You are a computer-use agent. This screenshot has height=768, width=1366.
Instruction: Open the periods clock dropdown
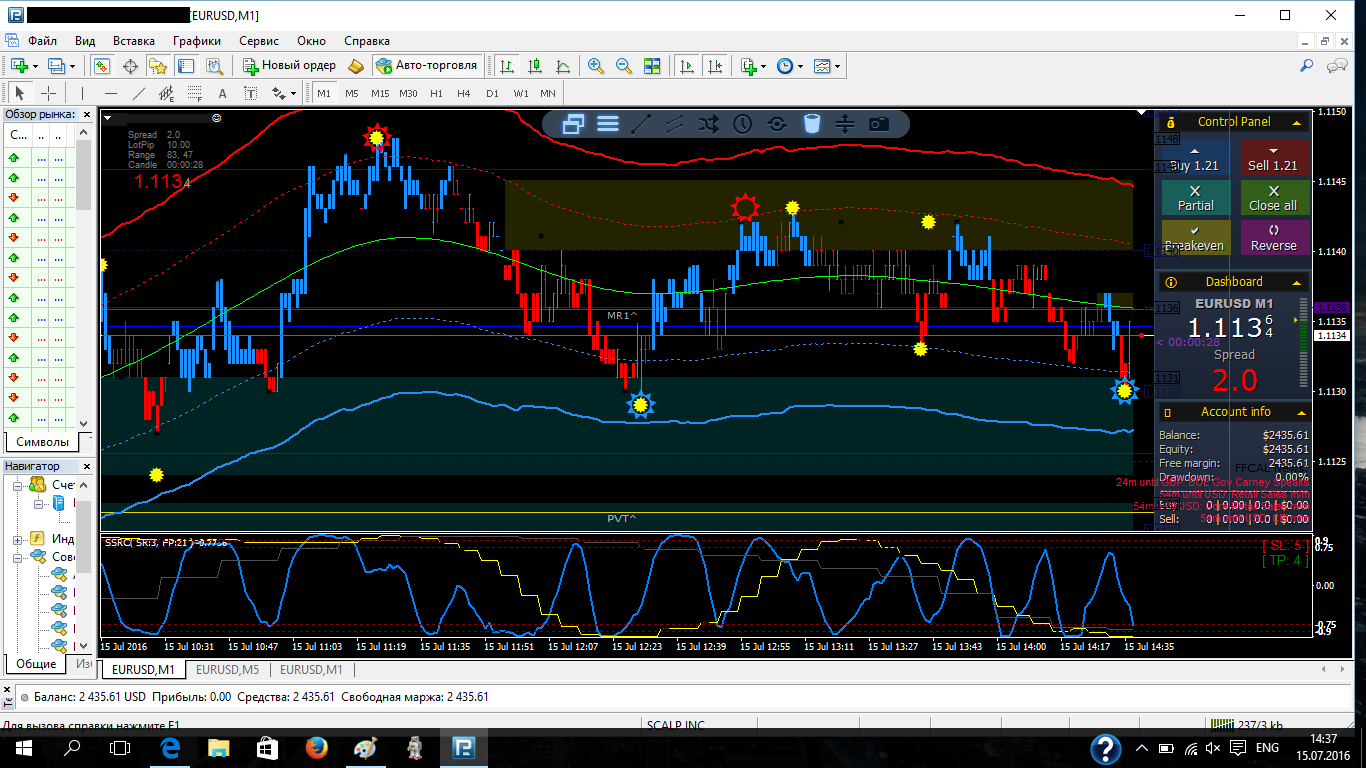[789, 66]
